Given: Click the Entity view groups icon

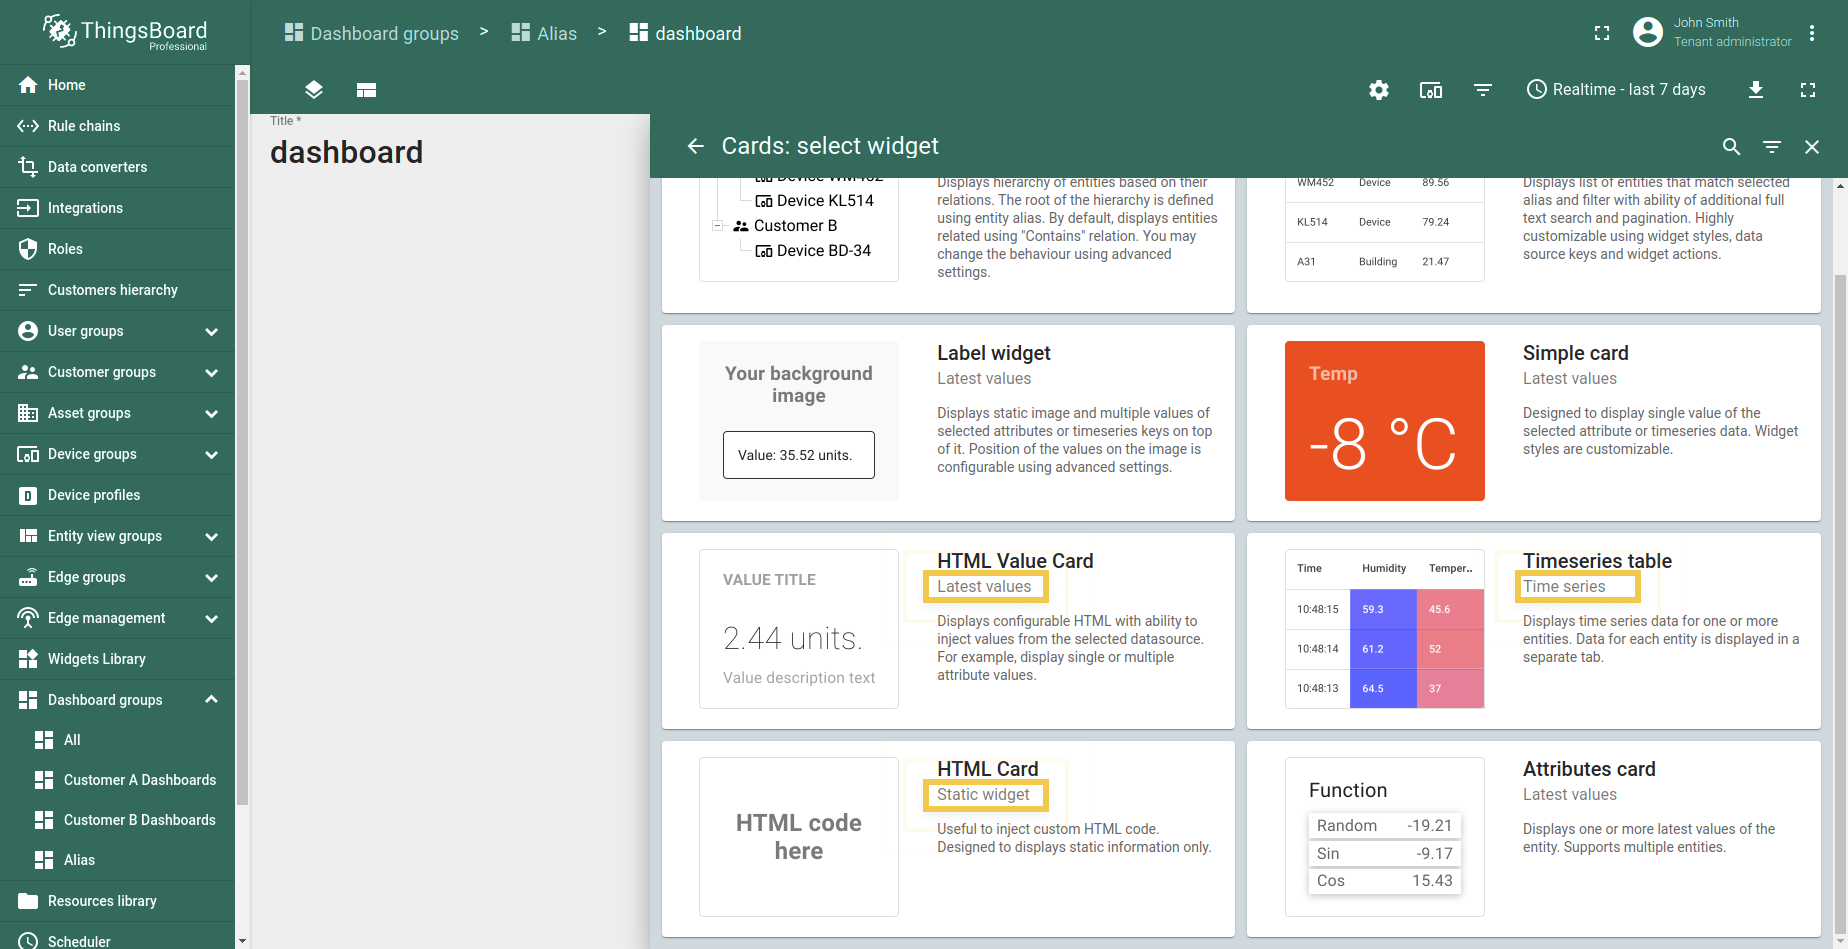Looking at the screenshot, I should [28, 536].
